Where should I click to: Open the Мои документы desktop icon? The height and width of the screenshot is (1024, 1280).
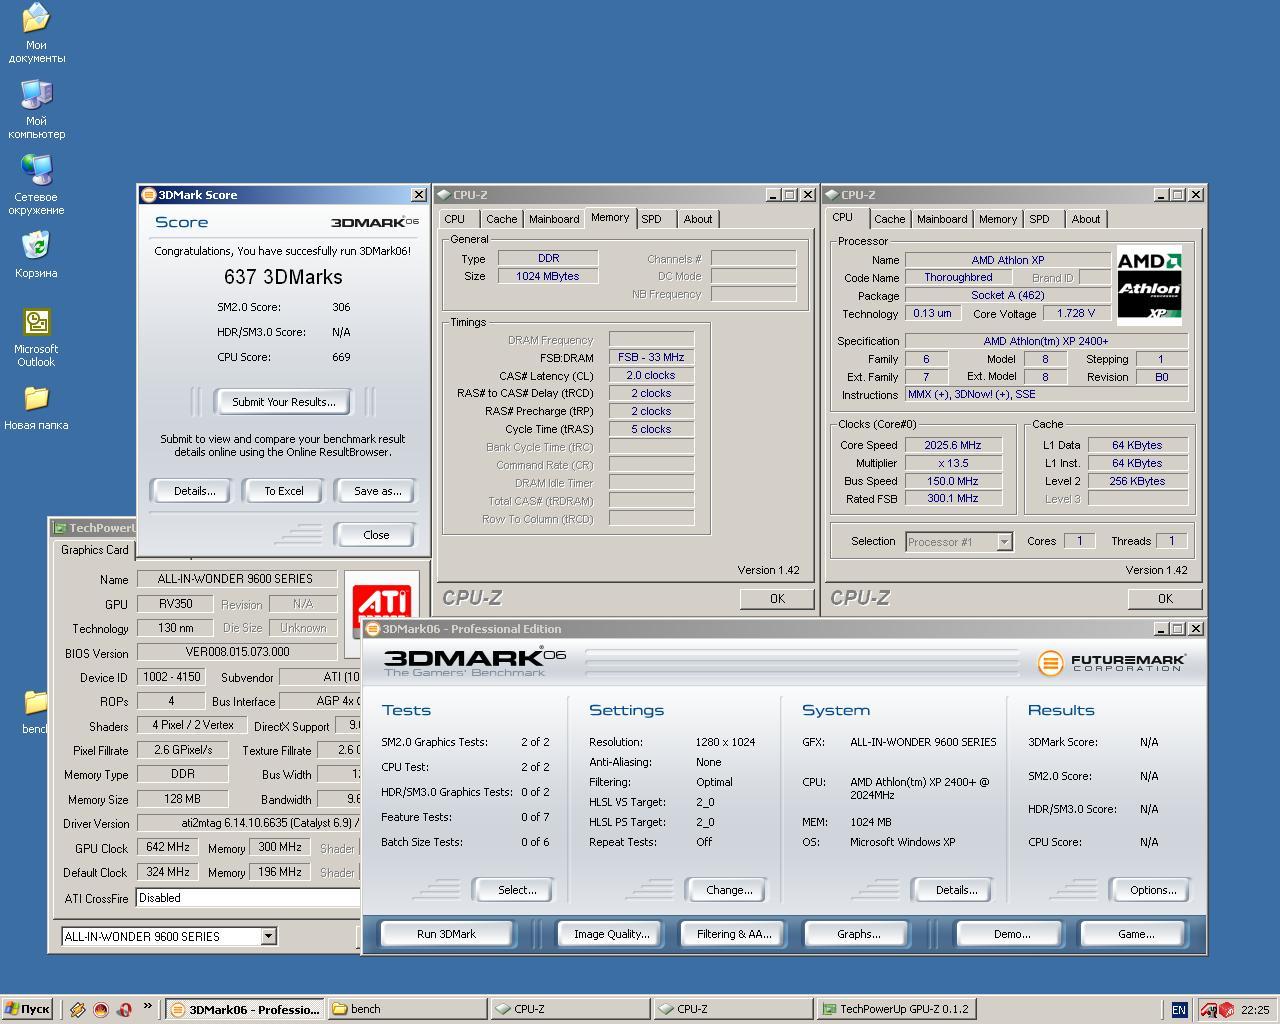(x=36, y=33)
